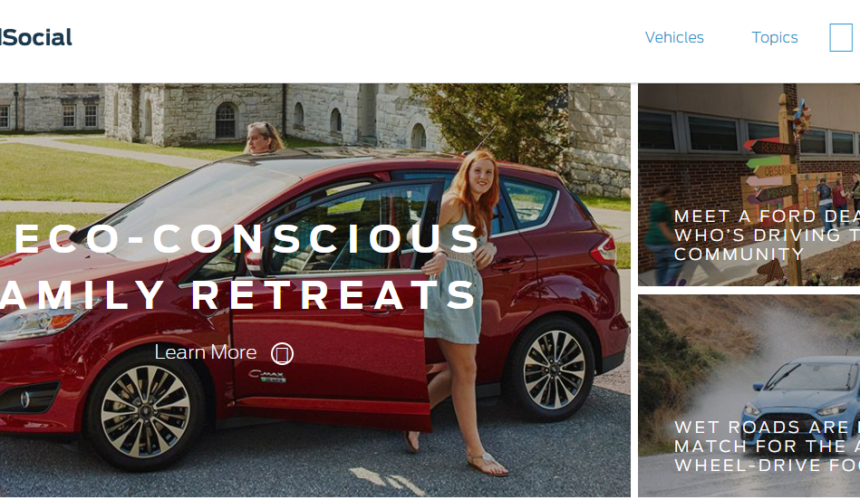The image size is (860, 500).
Task: Read the Meet a Ford Dealer story
Action: tap(767, 235)
